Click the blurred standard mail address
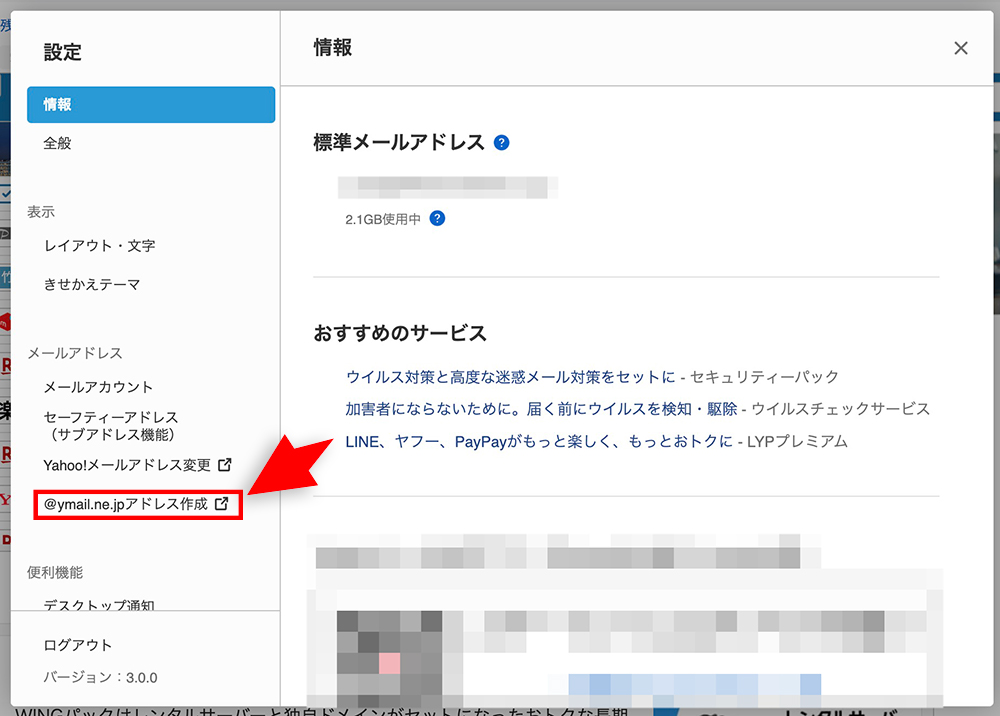1000x716 pixels. point(448,187)
